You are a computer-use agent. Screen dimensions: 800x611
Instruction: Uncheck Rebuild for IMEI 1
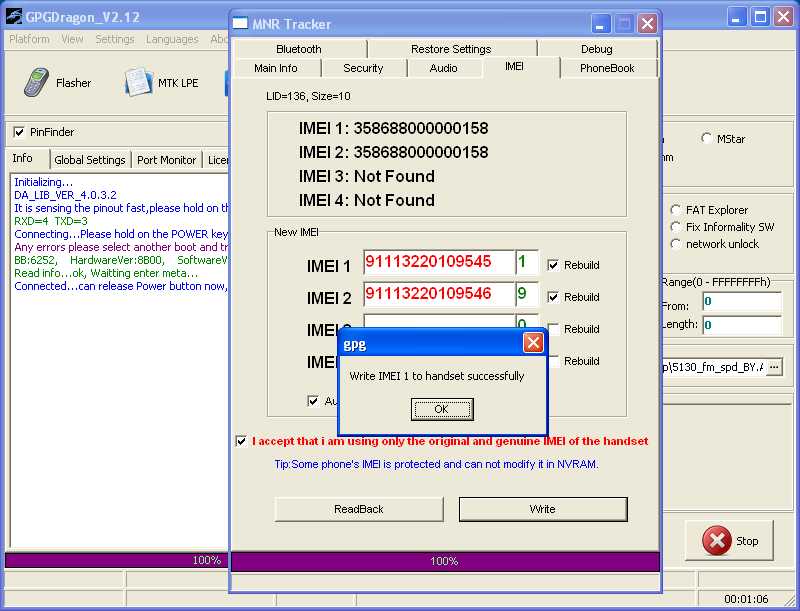point(553,265)
